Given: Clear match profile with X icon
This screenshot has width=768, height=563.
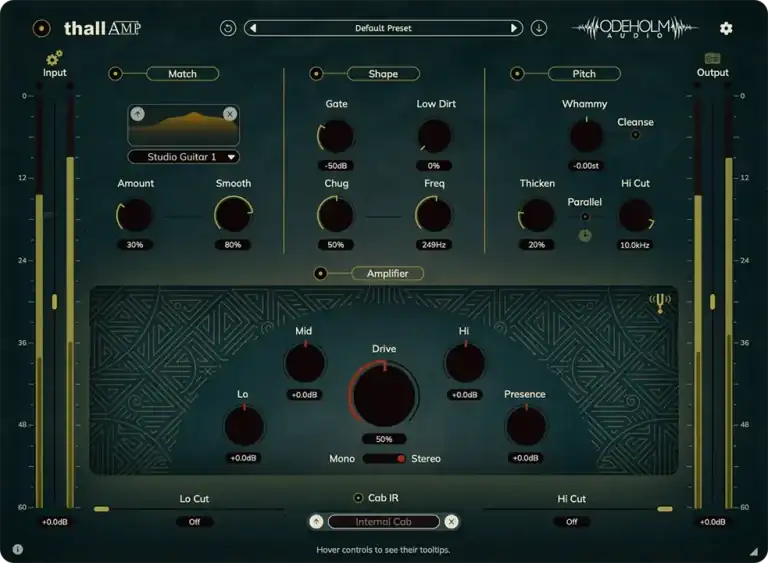Looking at the screenshot, I should [230, 114].
